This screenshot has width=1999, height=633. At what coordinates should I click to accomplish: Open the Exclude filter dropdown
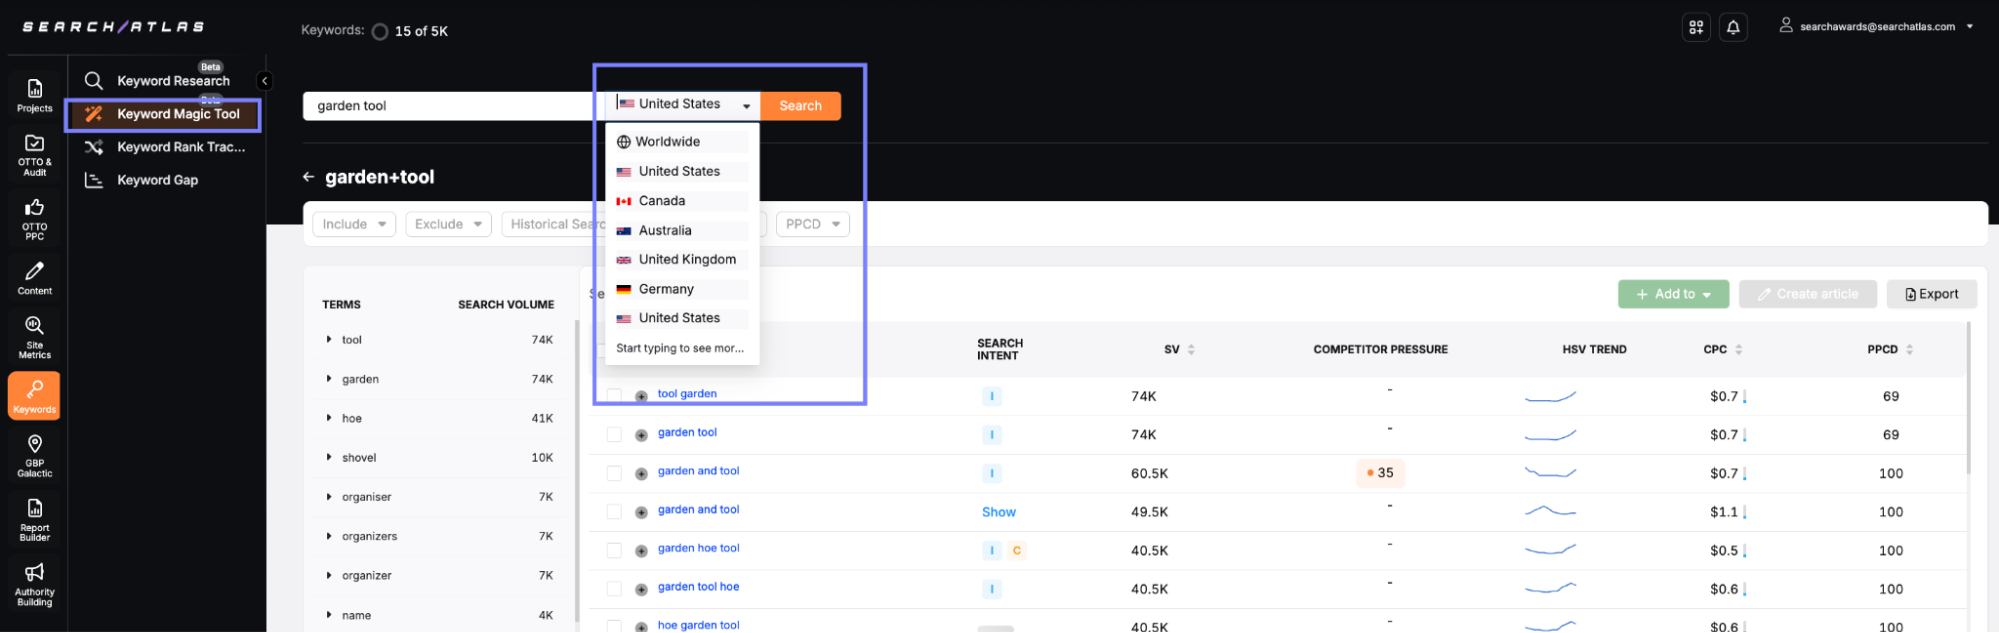click(448, 225)
